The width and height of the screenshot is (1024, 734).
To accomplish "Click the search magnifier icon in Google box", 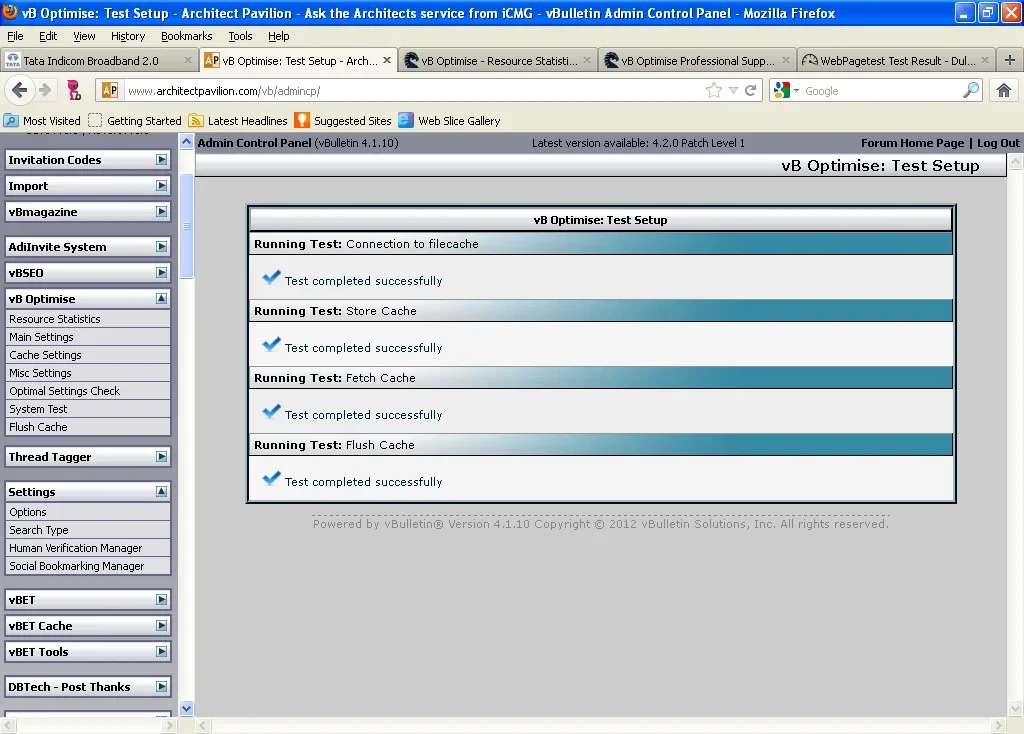I will [971, 90].
